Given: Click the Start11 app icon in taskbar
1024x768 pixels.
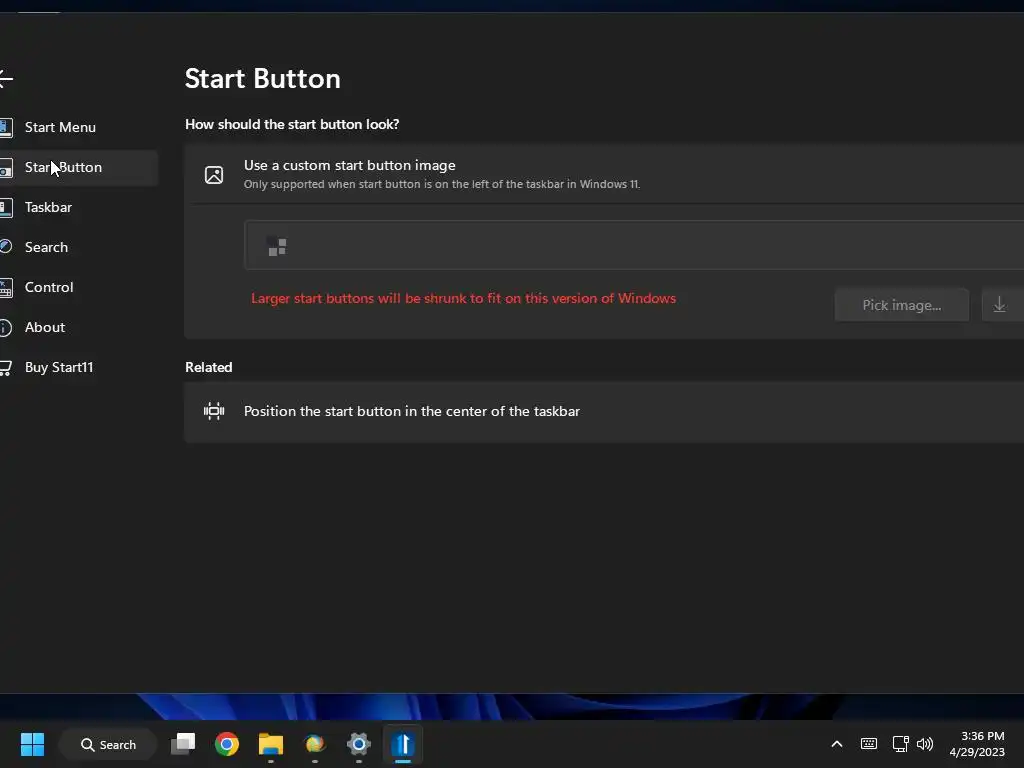Looking at the screenshot, I should point(403,744).
